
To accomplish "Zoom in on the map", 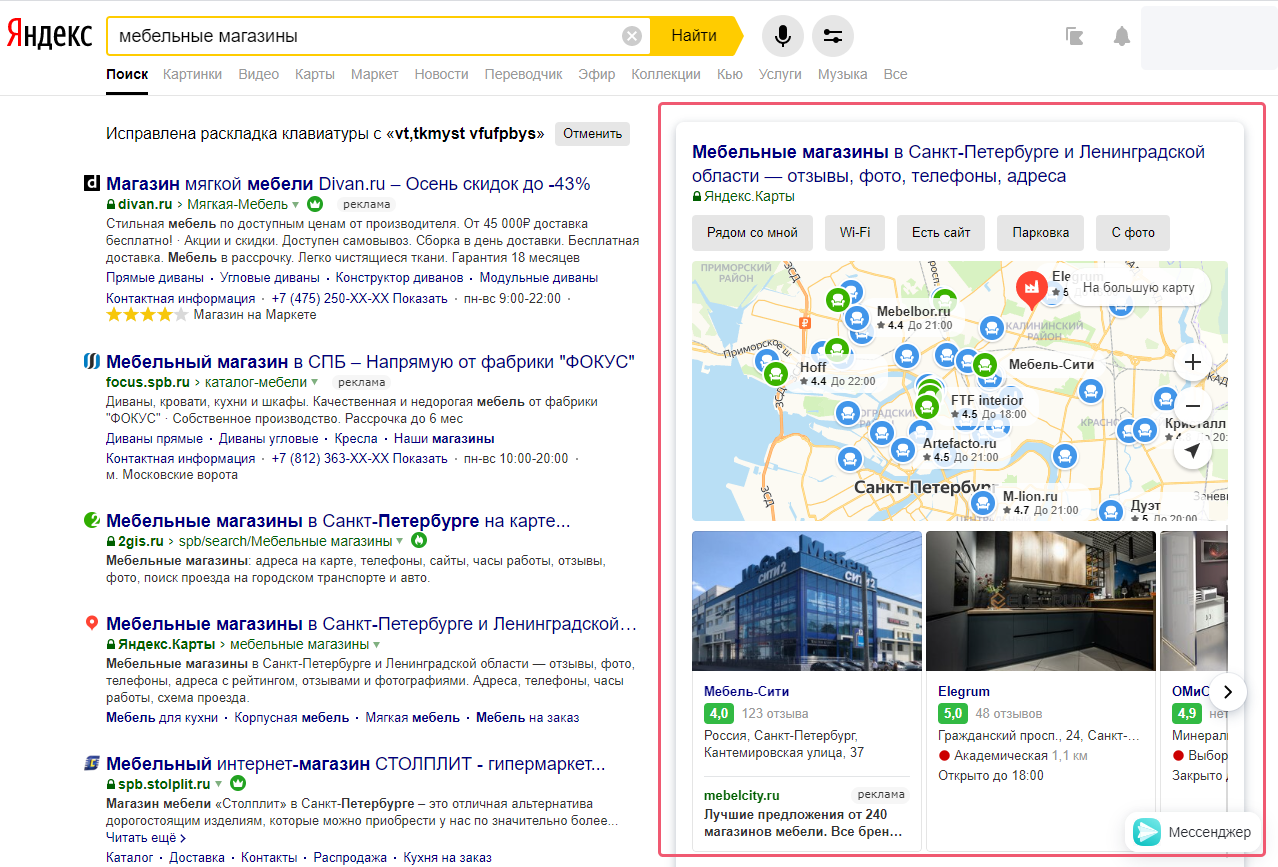I will coord(1192,362).
